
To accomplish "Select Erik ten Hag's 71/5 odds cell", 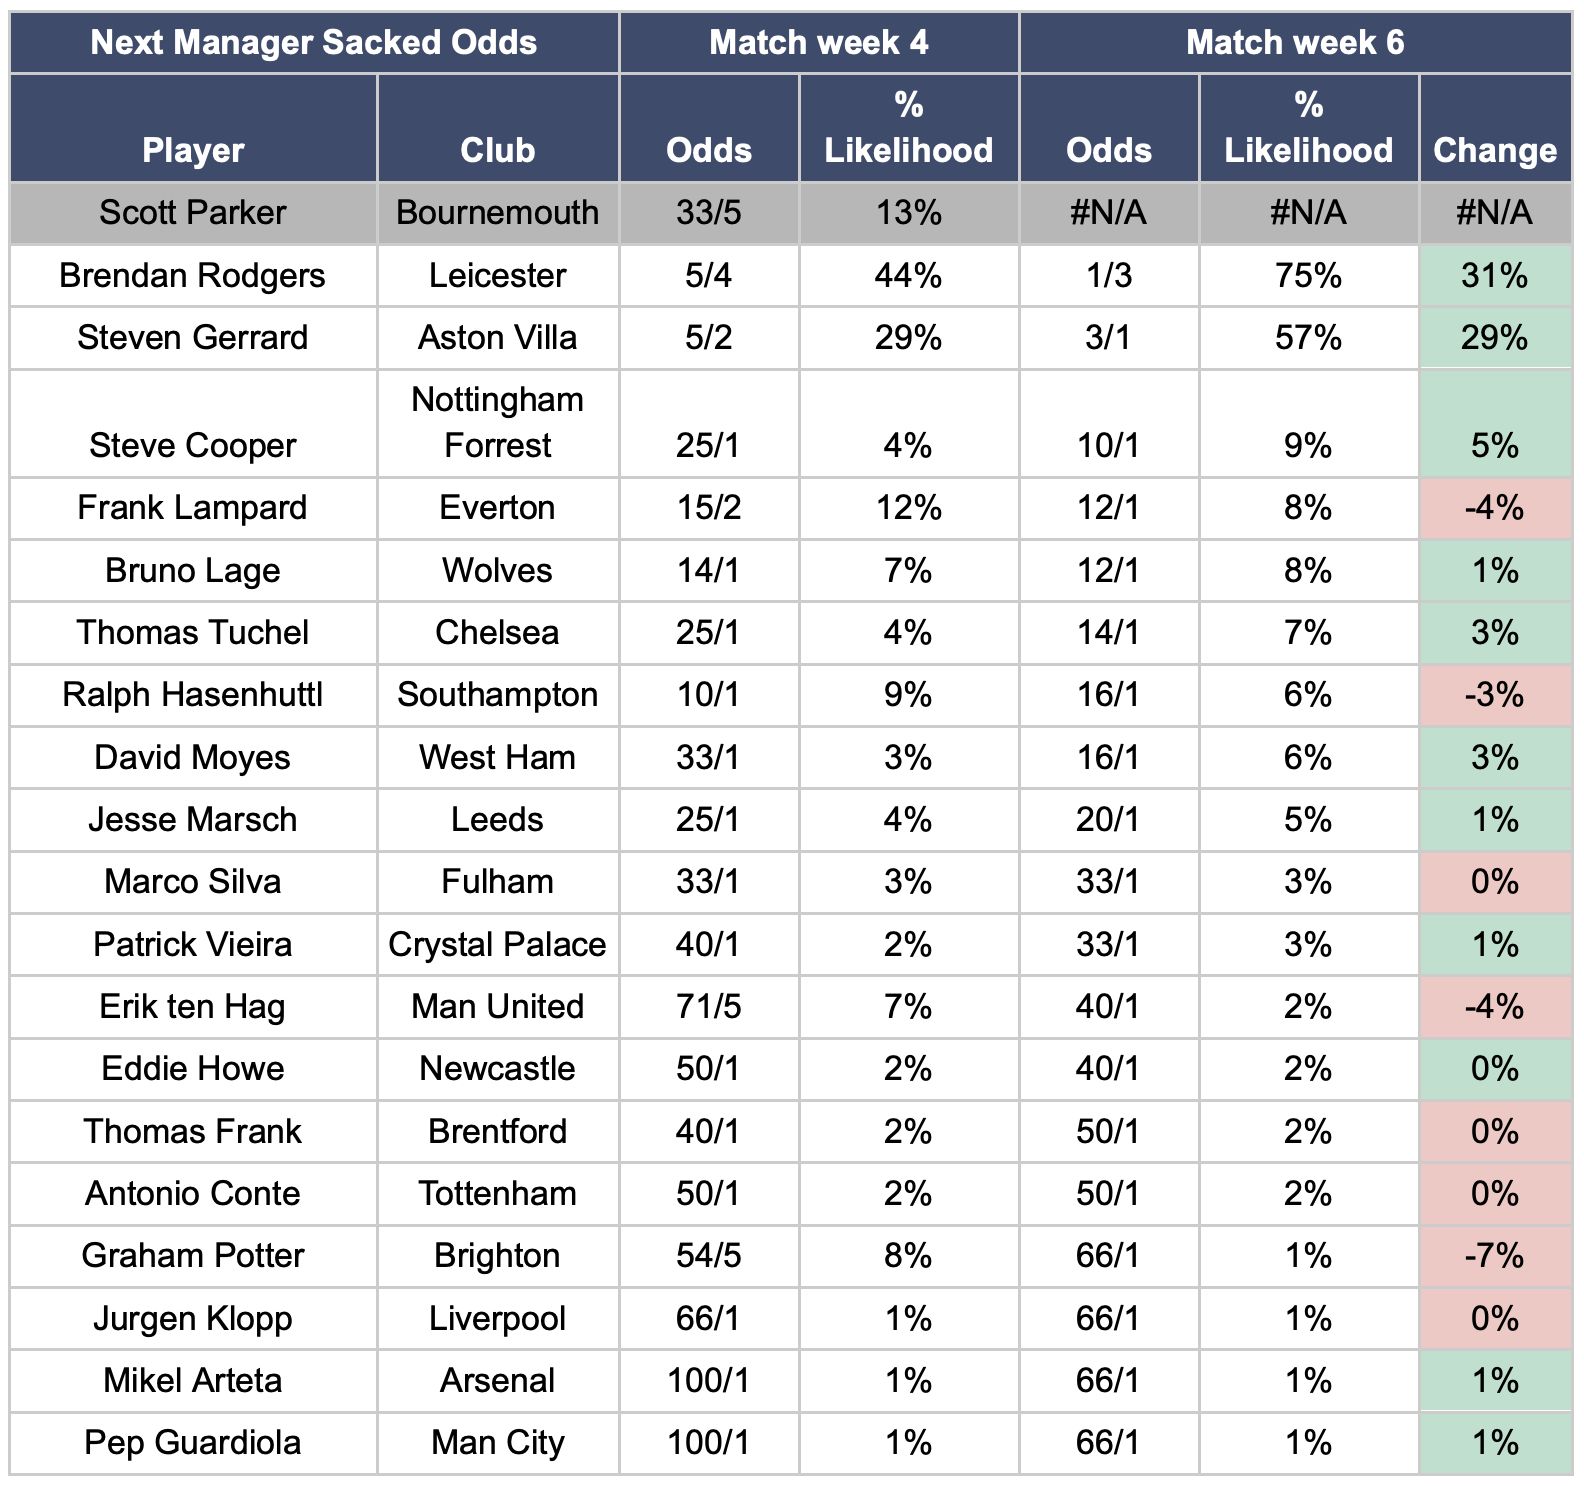I will click(x=708, y=1007).
